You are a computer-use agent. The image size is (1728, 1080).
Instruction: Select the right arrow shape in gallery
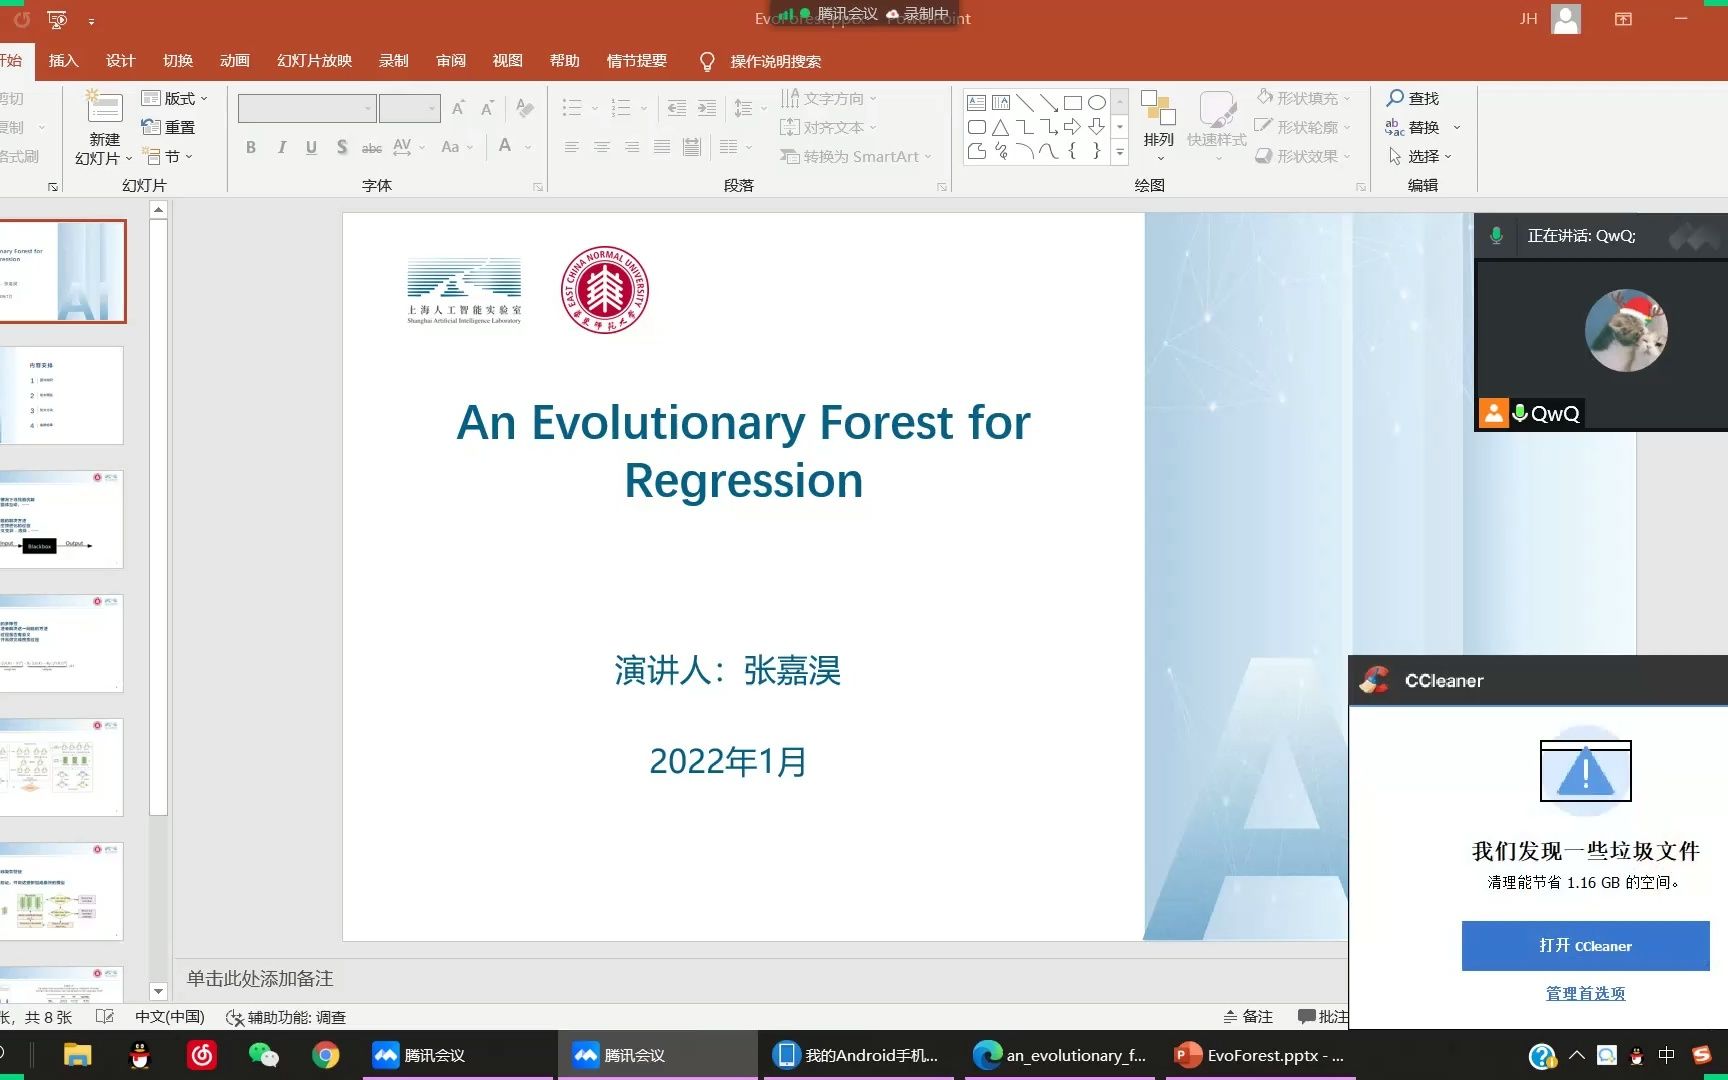(x=1073, y=127)
